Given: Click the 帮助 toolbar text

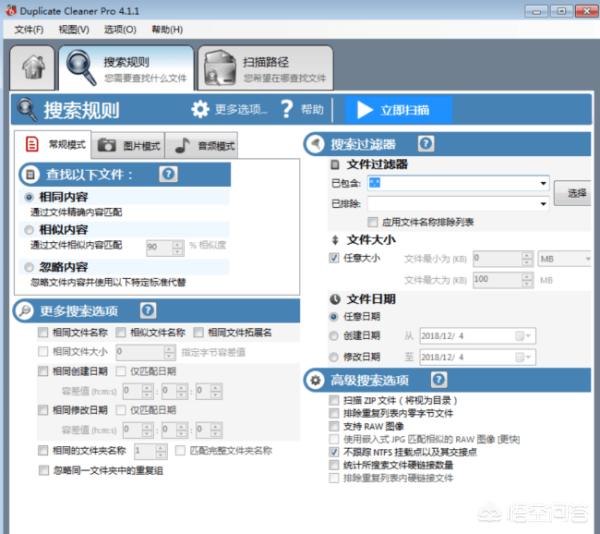Looking at the screenshot, I should 312,109.
